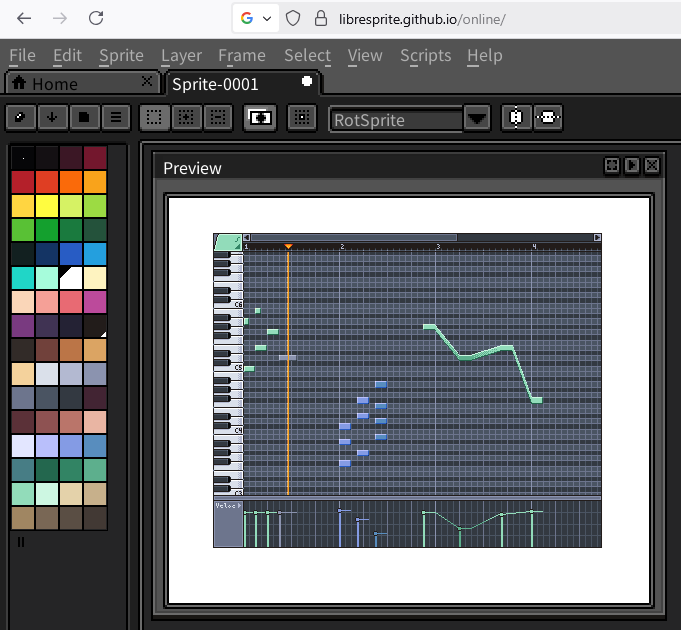This screenshot has height=630, width=681.
Task: Open the Google search engine dropdown
Action: [256, 18]
